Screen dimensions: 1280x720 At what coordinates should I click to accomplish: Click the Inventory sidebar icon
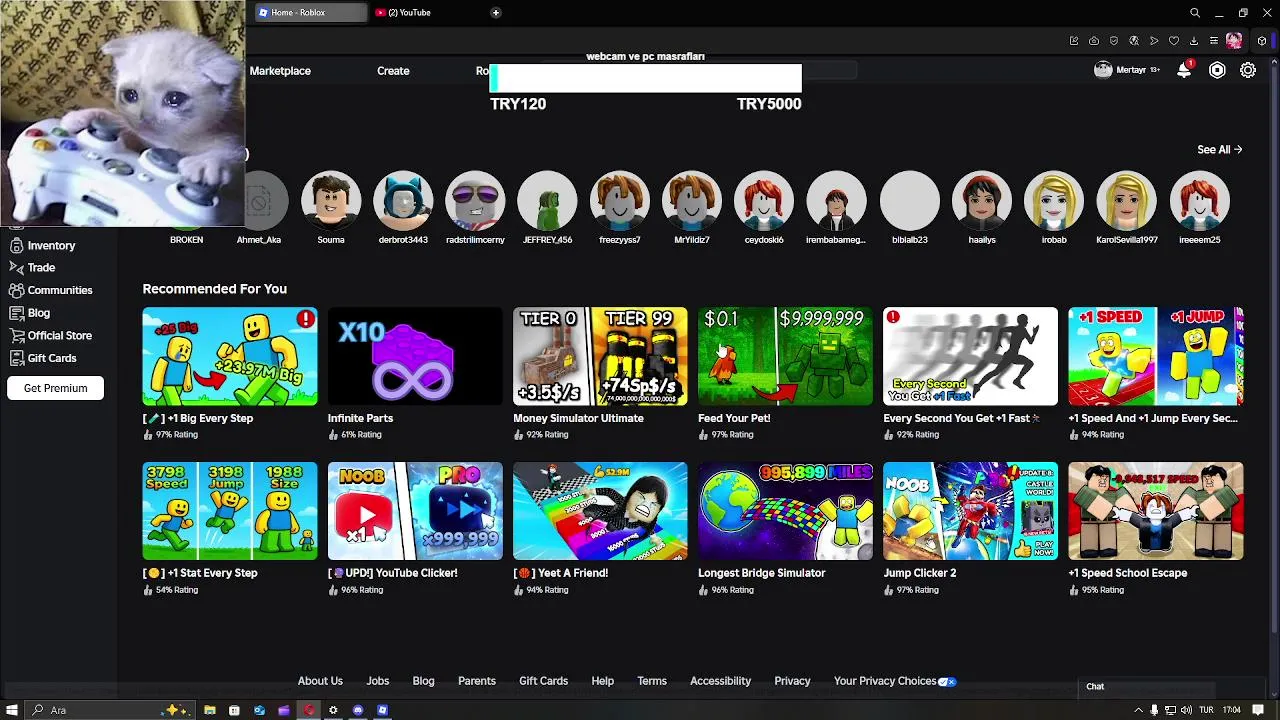tap(16, 245)
